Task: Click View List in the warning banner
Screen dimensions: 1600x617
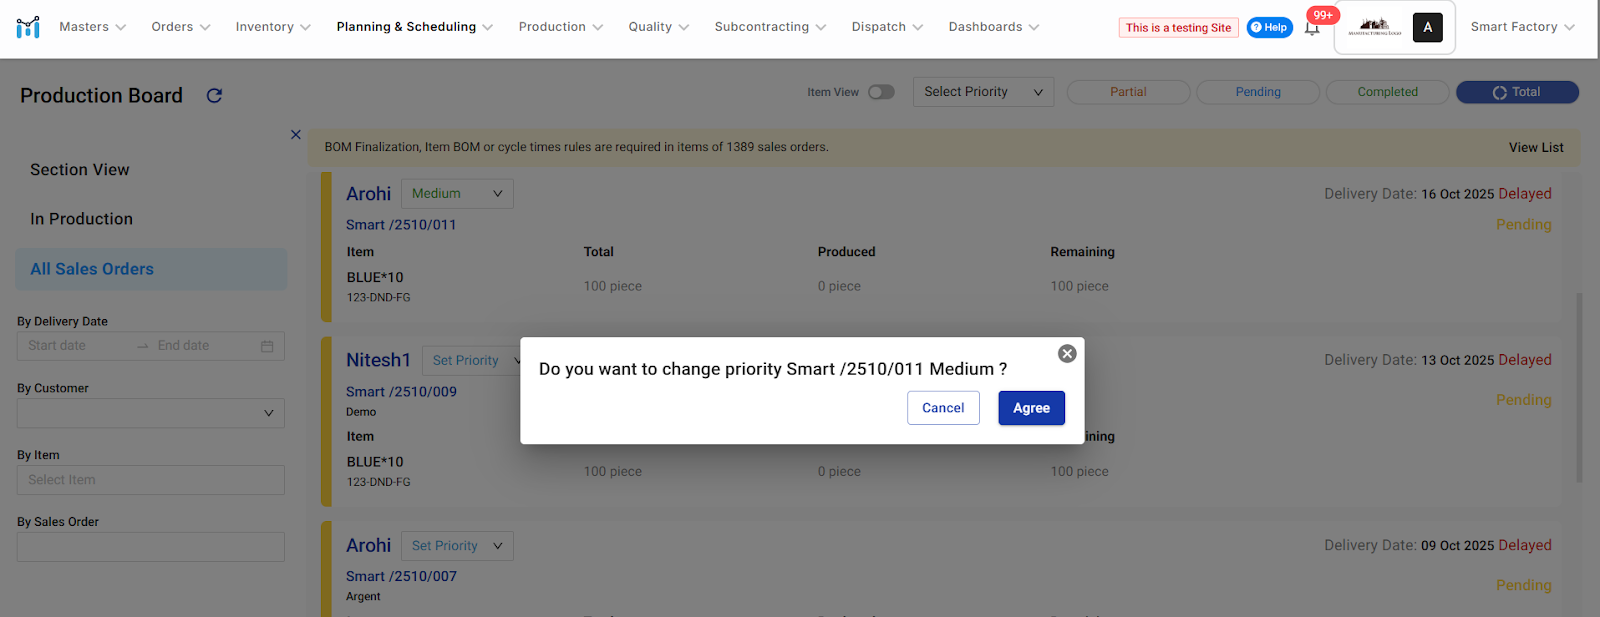Action: (1535, 147)
